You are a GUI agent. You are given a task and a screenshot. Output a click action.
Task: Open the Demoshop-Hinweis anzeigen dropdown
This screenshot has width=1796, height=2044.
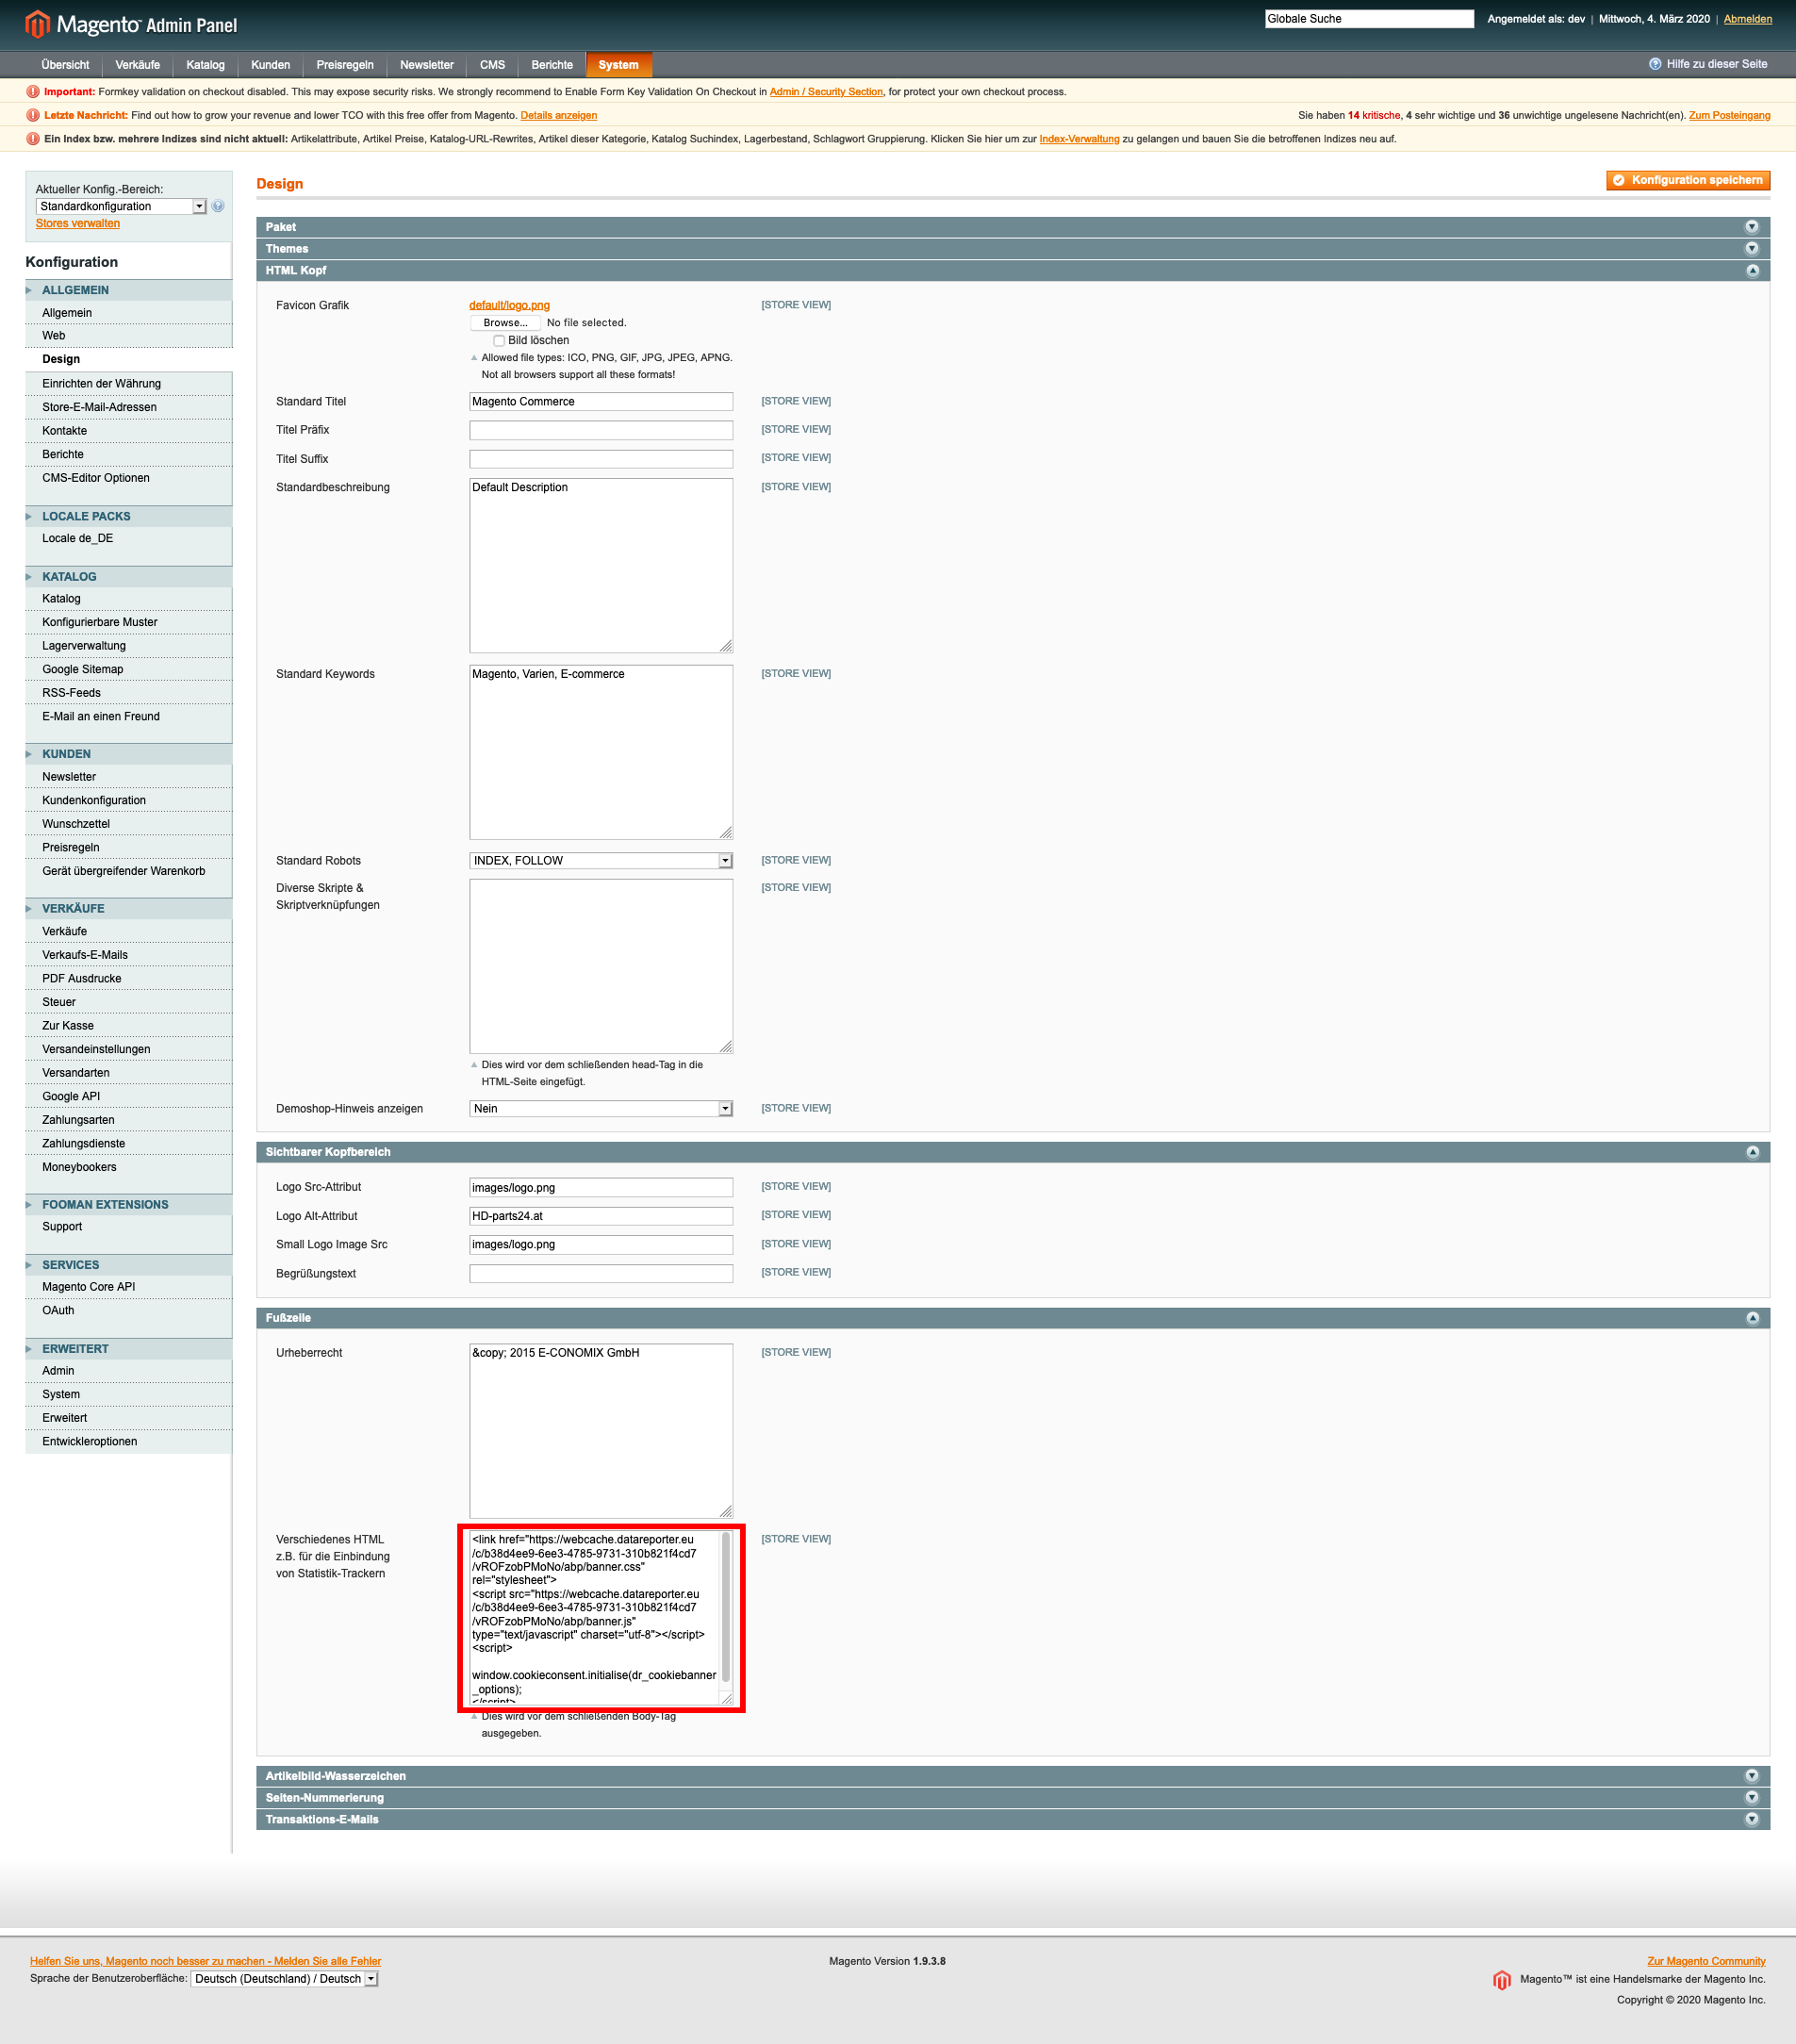point(601,1108)
